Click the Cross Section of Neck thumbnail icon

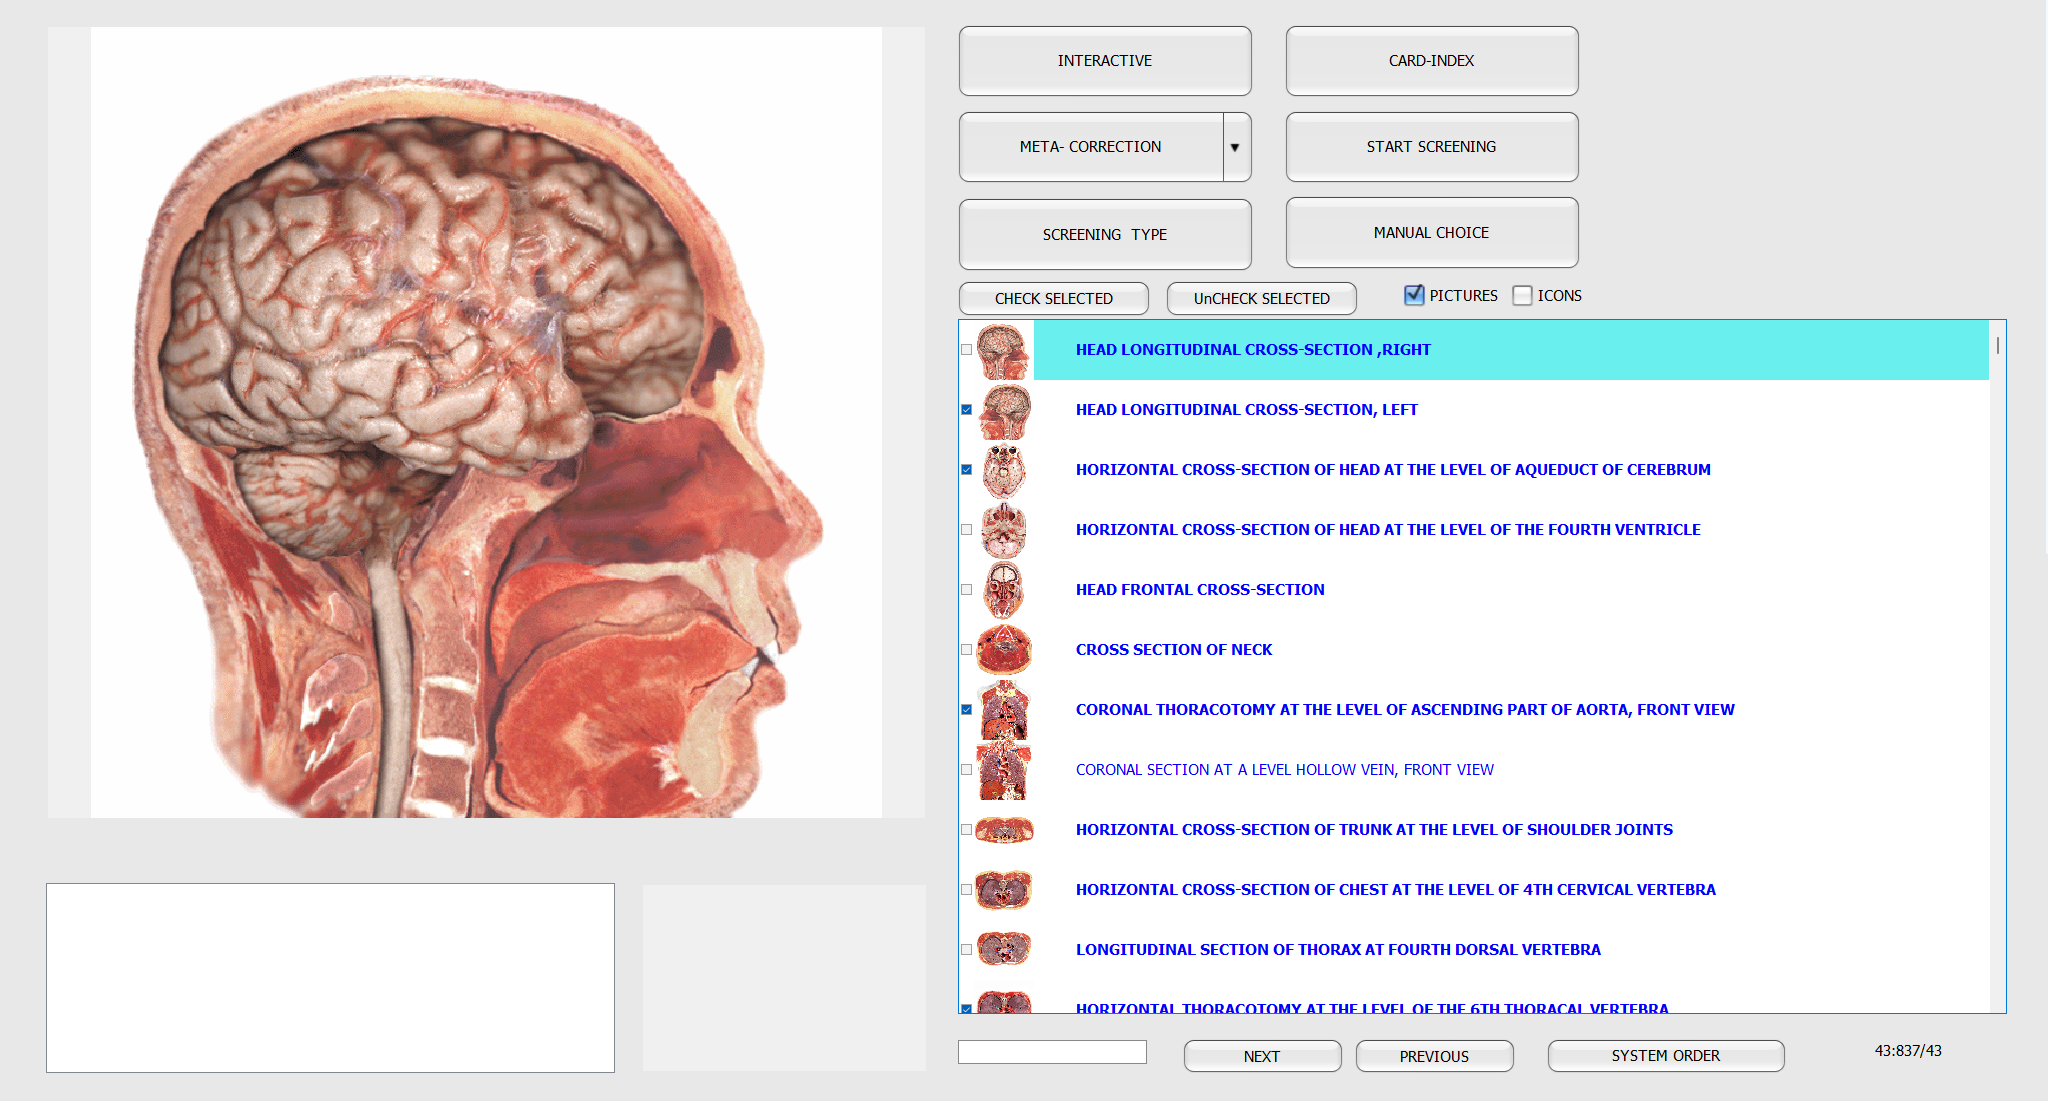tap(1003, 650)
